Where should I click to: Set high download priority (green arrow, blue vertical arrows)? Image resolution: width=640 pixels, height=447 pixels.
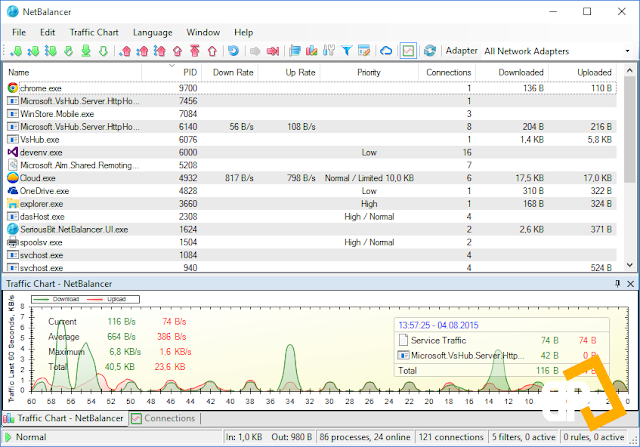pos(51,51)
